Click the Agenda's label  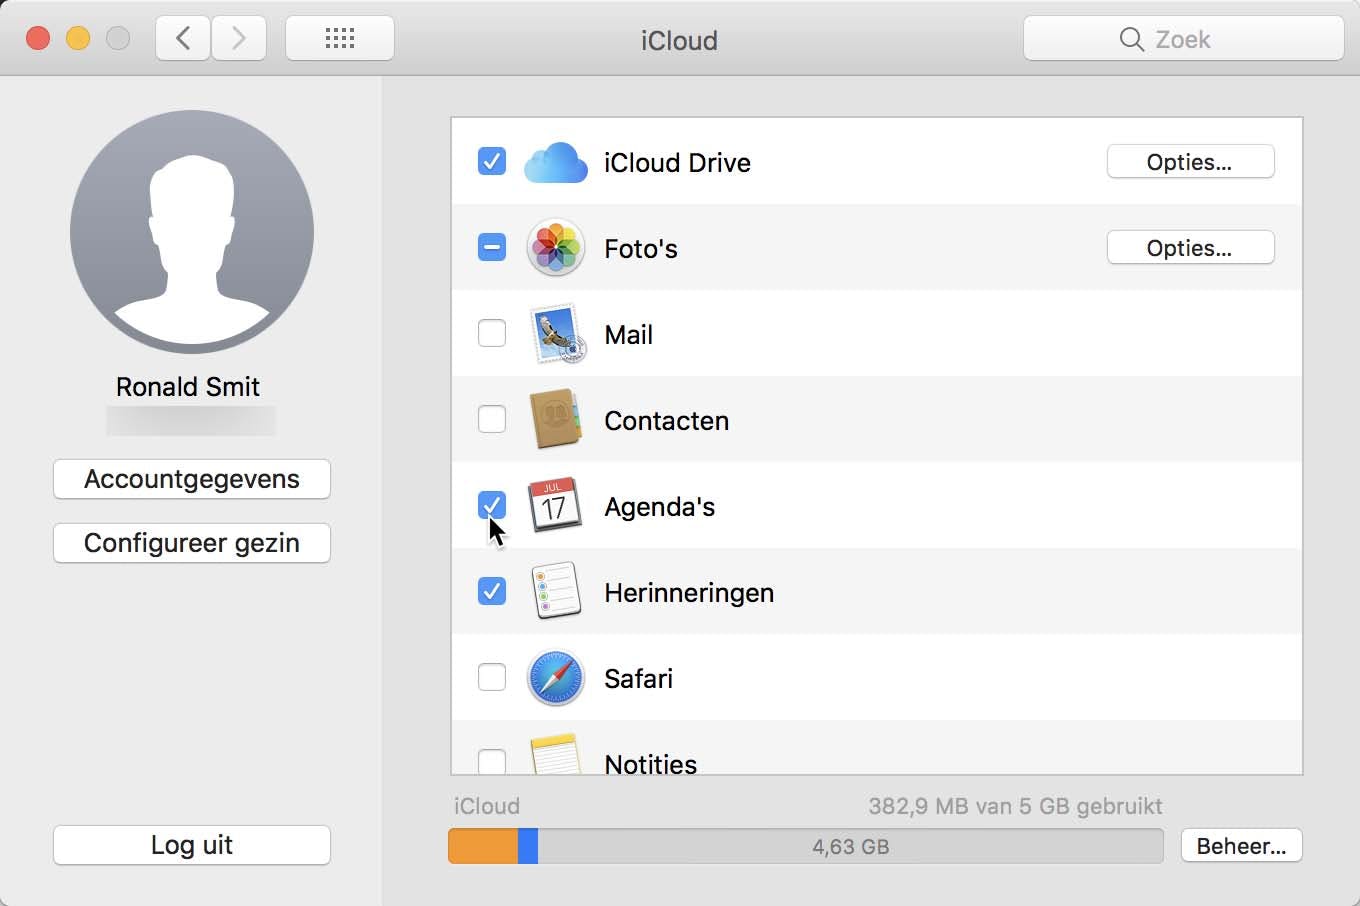click(659, 507)
